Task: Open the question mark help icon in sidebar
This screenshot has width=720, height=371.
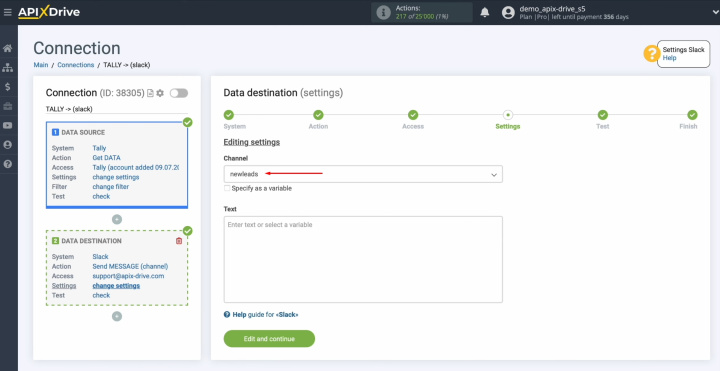Action: 7,164
